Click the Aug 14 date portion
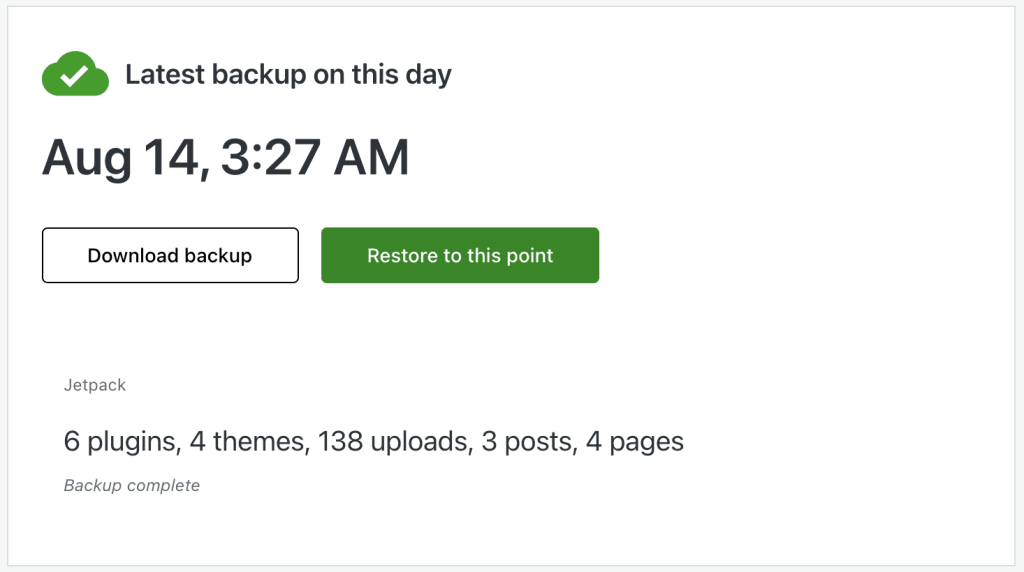 [x=125, y=158]
